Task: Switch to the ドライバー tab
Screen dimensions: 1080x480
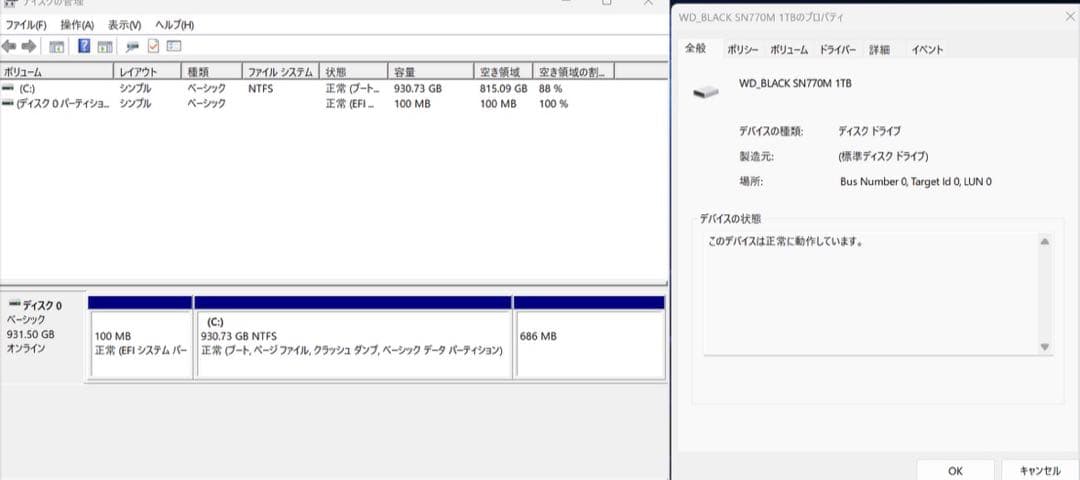Action: [x=838, y=50]
